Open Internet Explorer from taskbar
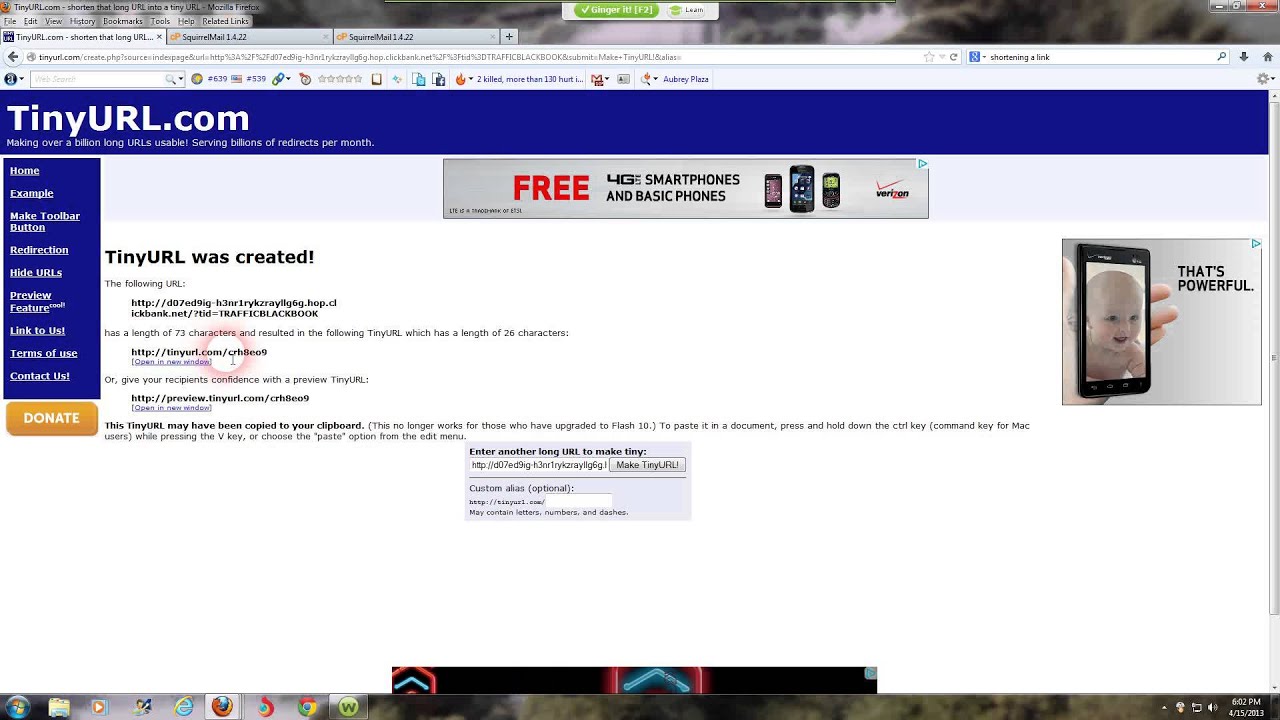Screen dimensions: 1280x720 (x=184, y=707)
